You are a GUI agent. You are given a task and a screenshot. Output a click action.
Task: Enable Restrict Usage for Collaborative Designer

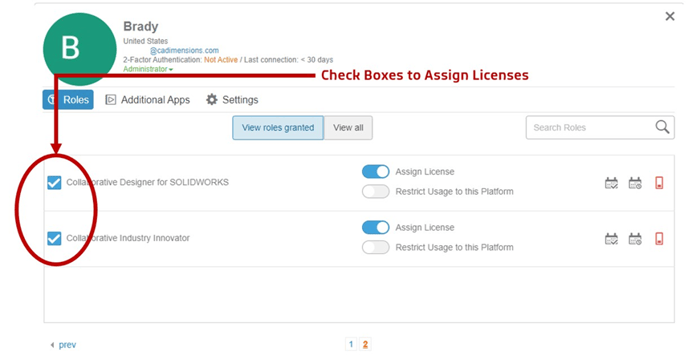tap(376, 191)
